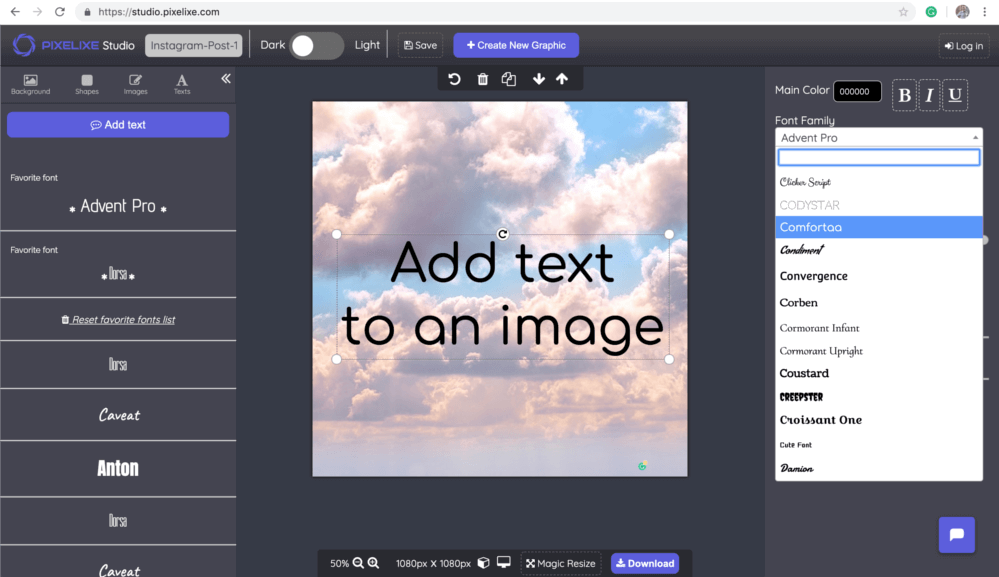Pick Croissant One in the font list
999x577 pixels.
[x=821, y=420]
